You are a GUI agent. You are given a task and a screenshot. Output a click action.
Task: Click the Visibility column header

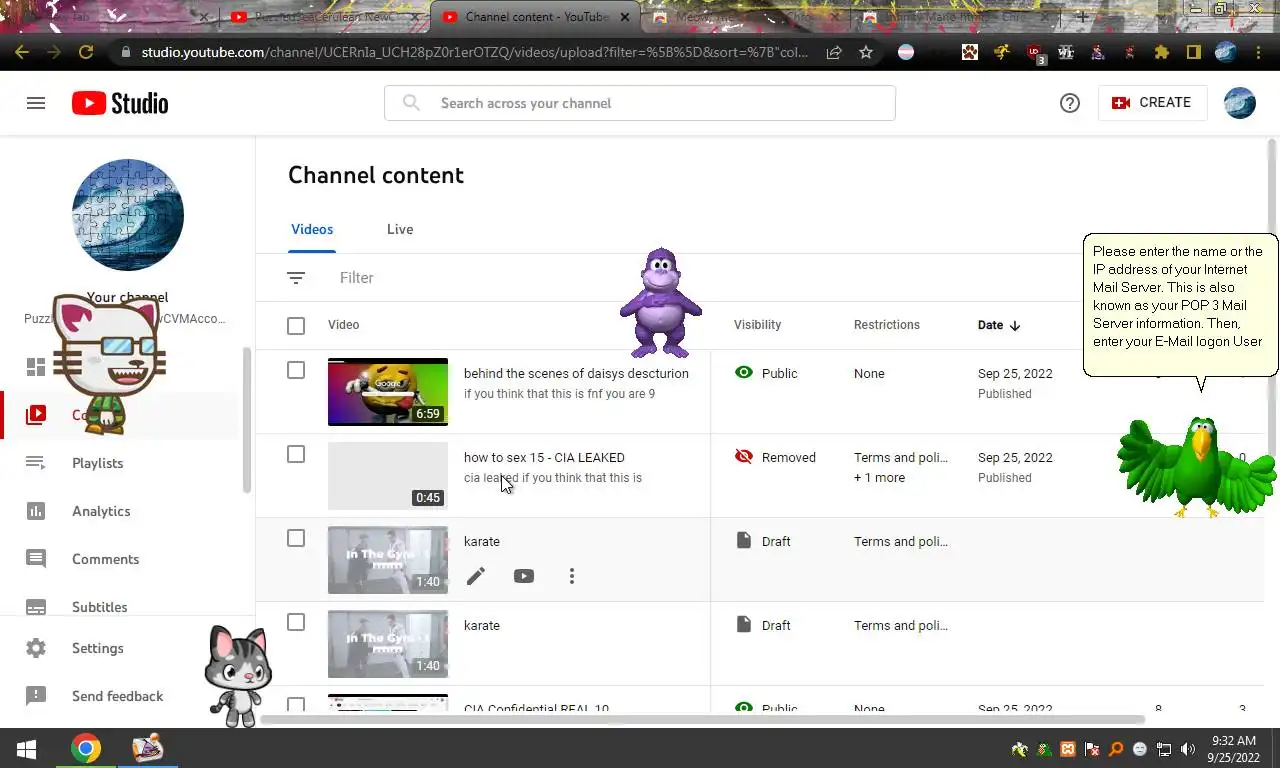[757, 325]
